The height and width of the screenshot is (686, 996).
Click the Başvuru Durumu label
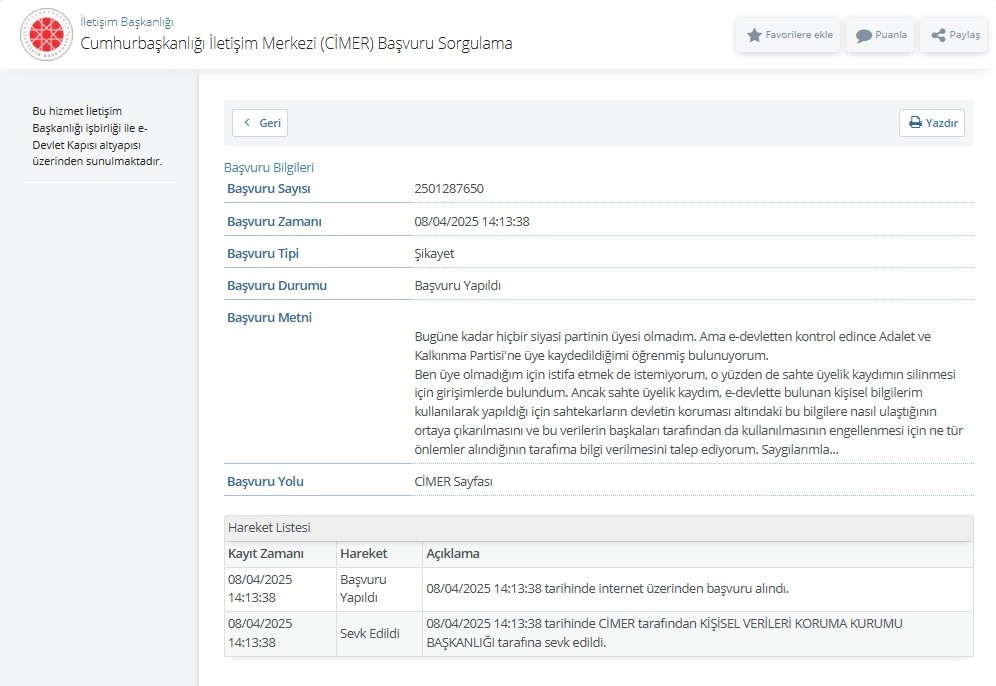pos(277,286)
